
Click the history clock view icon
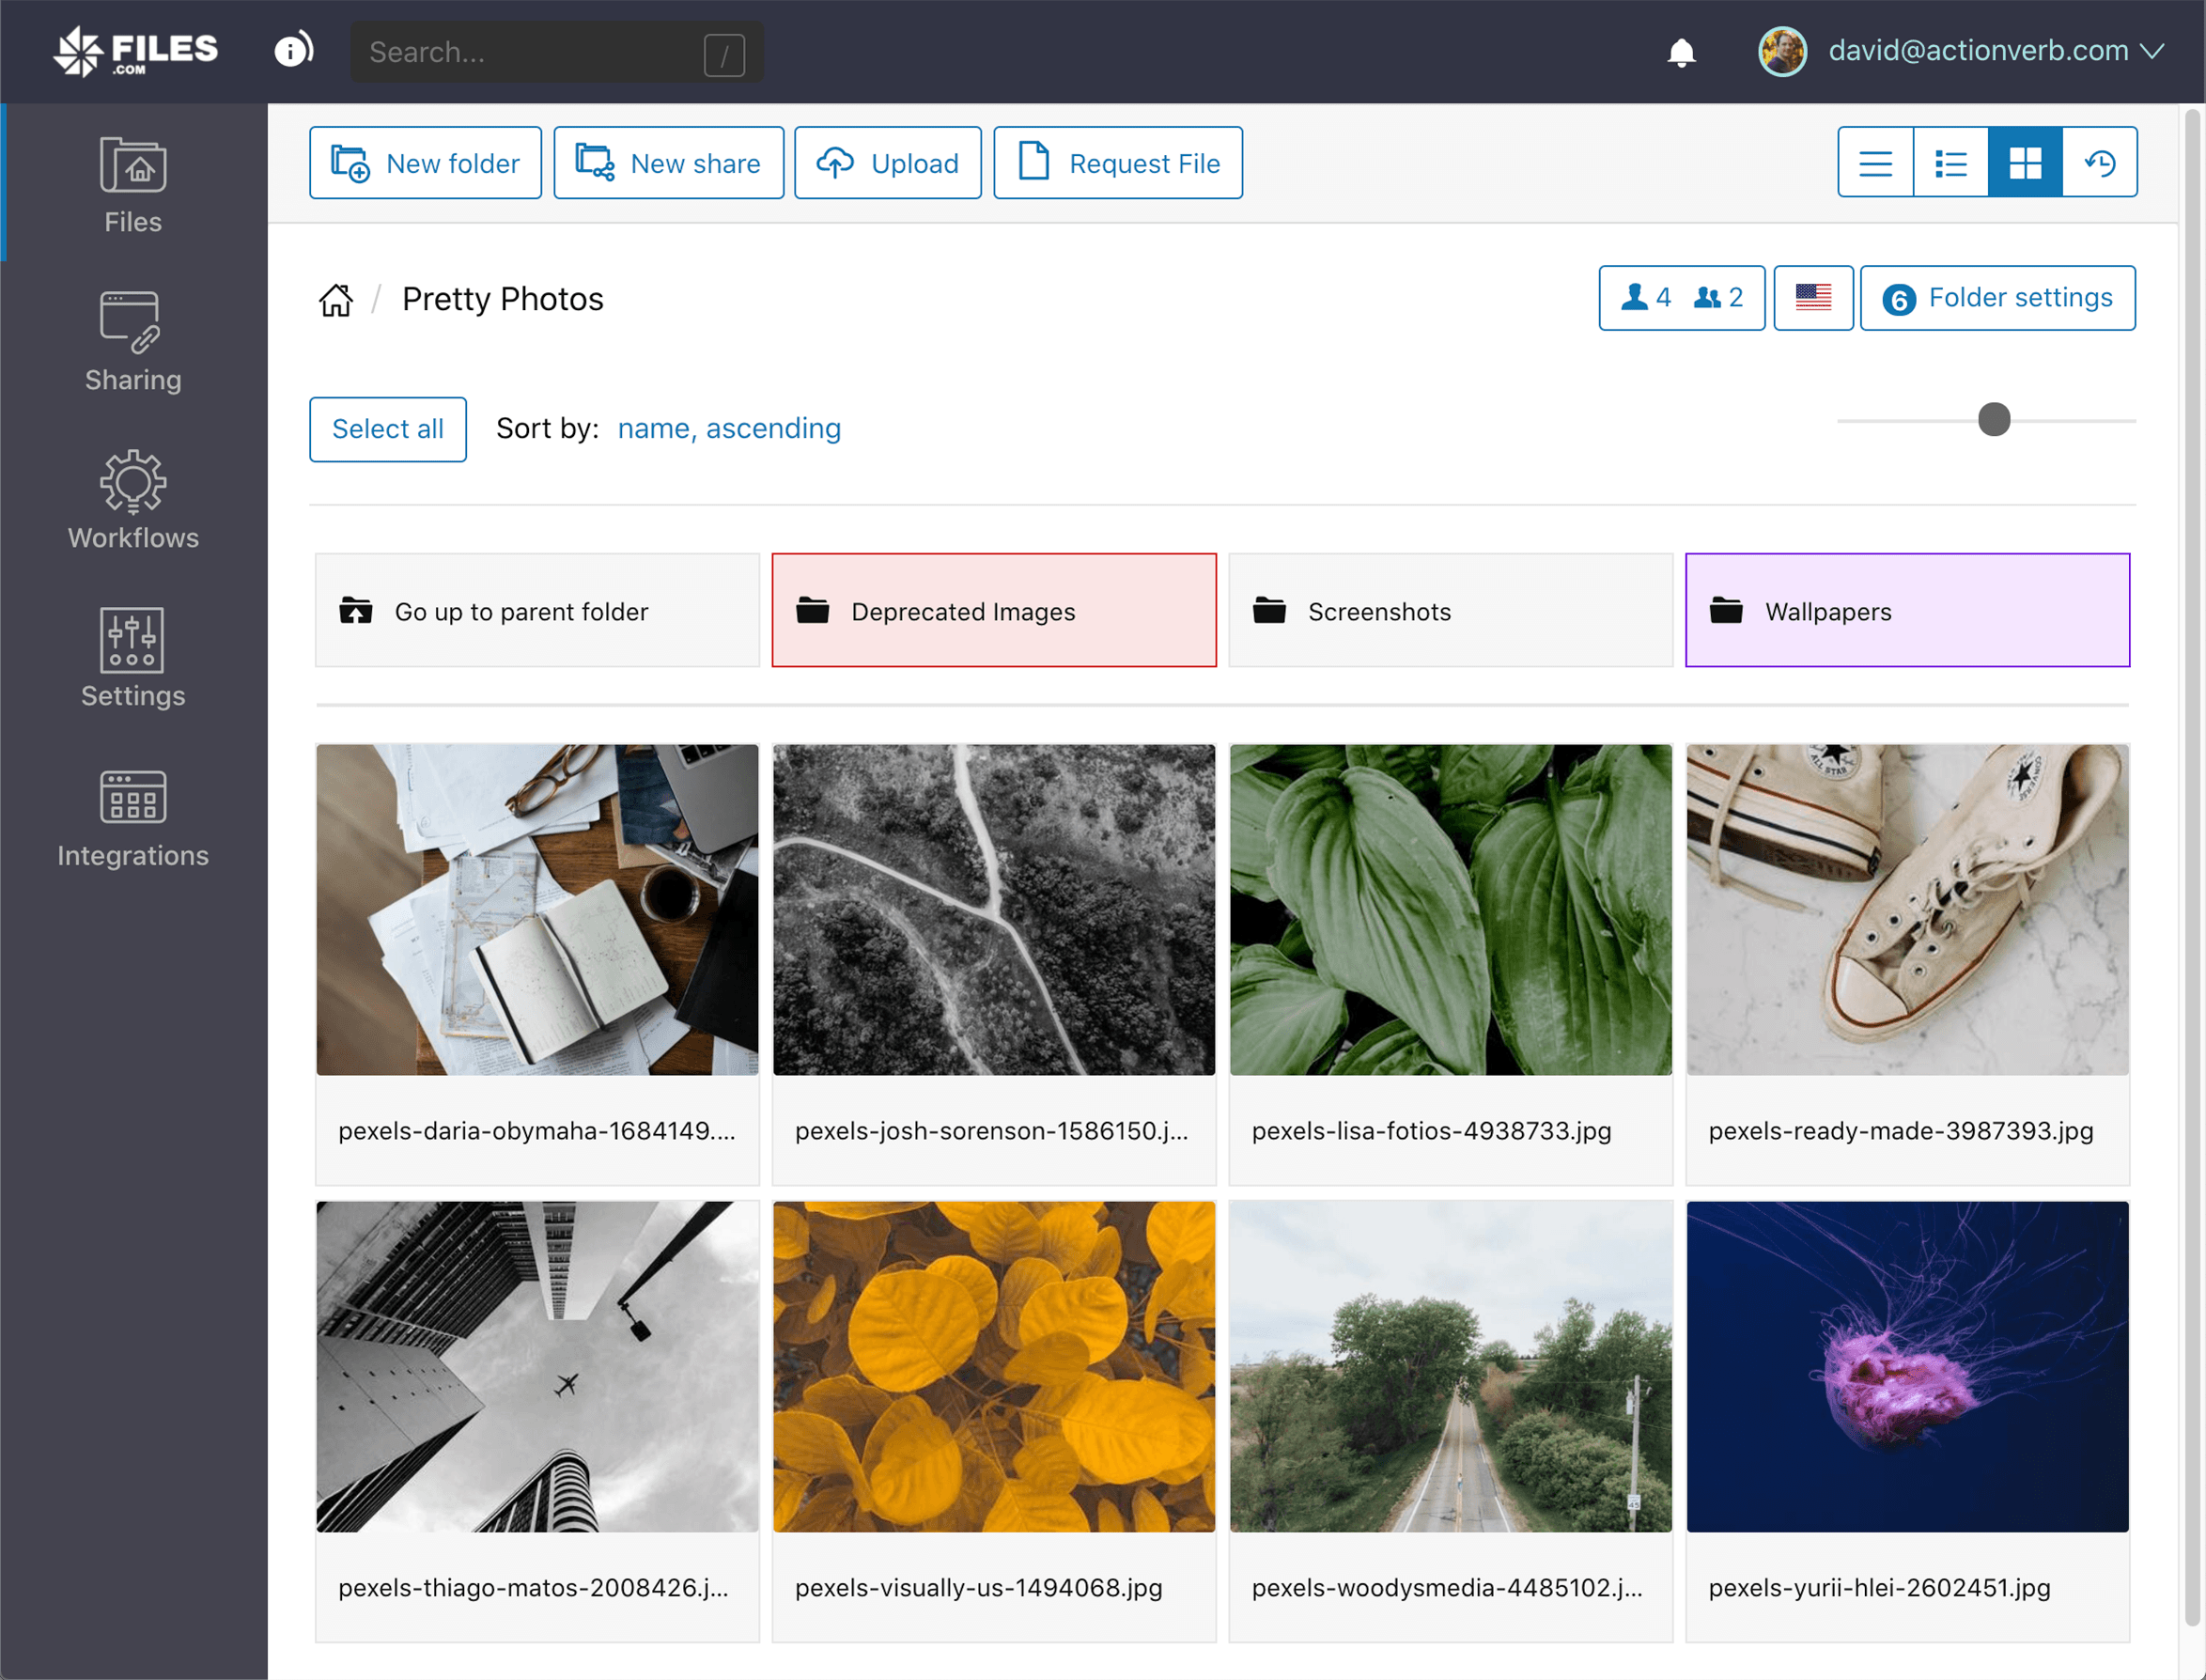pos(2099,163)
